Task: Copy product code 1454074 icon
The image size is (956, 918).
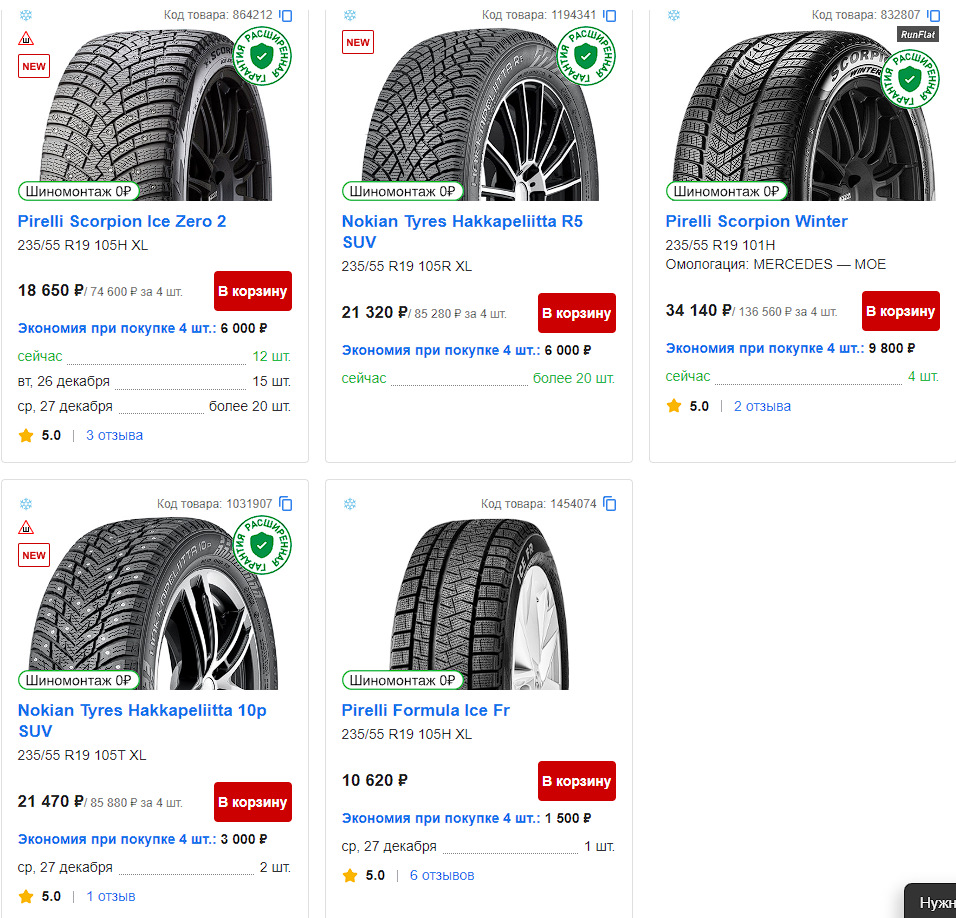Action: coord(610,504)
